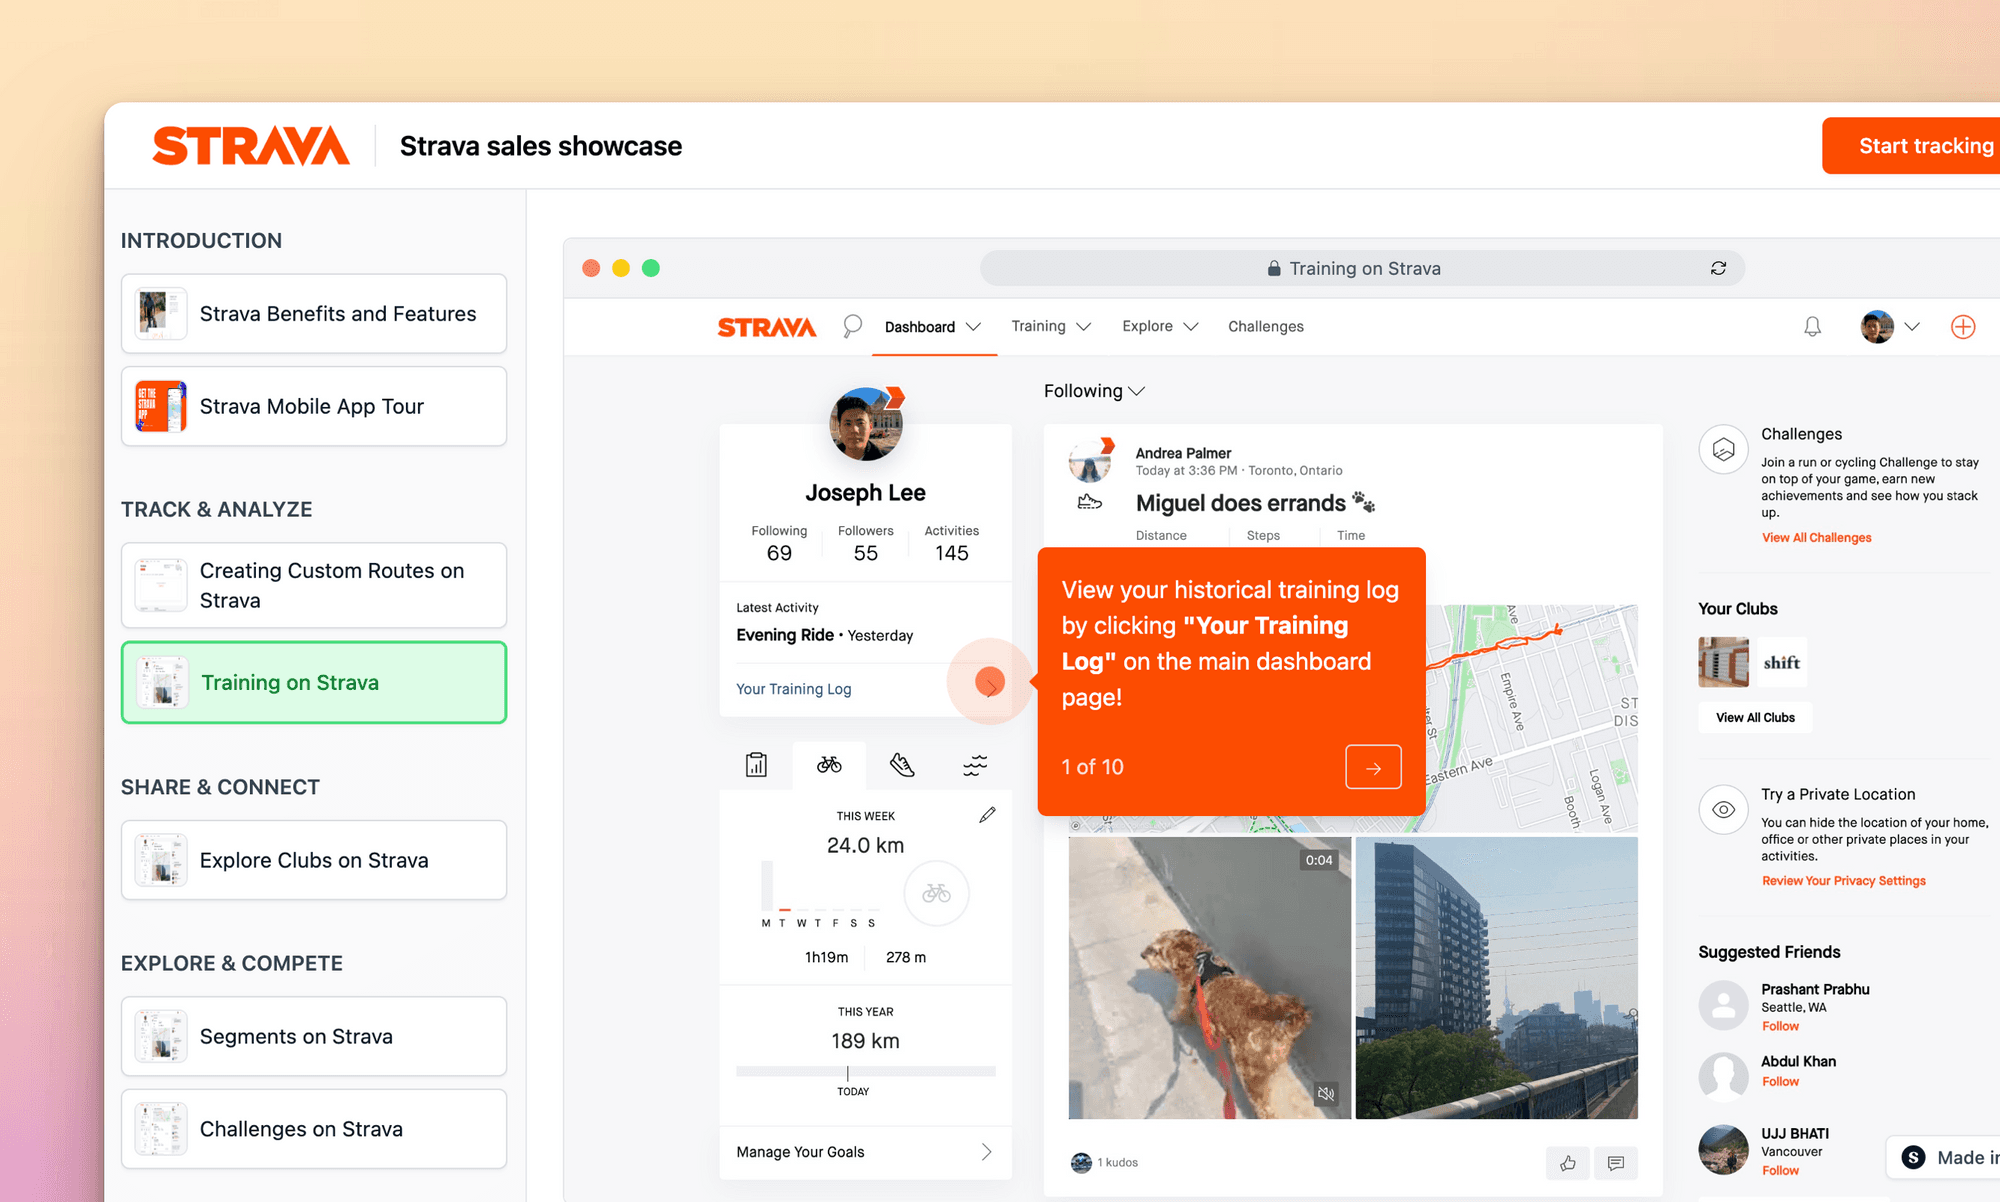The width and height of the screenshot is (2000, 1202).
Task: Click the pencil edit weekly goal icon
Action: pos(987,815)
